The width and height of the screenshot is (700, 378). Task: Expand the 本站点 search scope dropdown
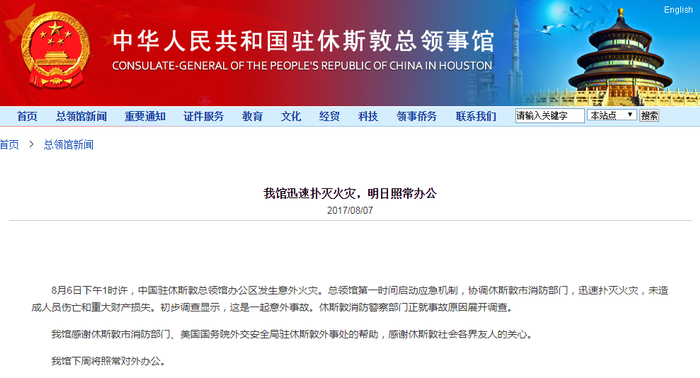tap(612, 115)
